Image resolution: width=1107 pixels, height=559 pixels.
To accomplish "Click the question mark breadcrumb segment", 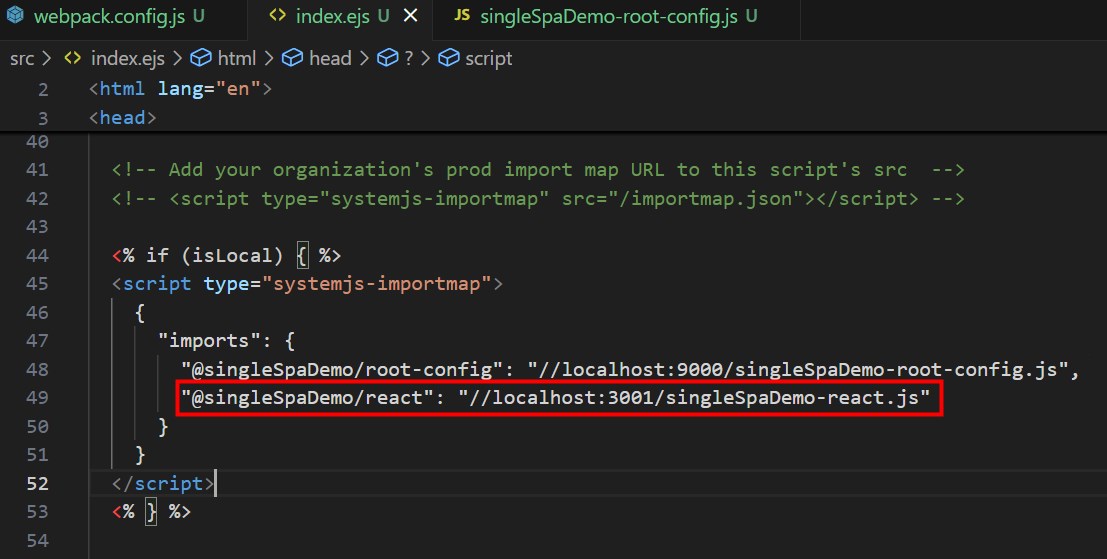I will click(x=409, y=59).
